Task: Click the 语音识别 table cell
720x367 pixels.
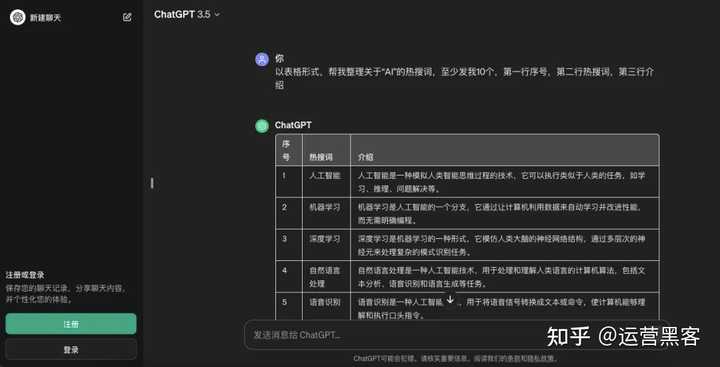Action: (326, 307)
